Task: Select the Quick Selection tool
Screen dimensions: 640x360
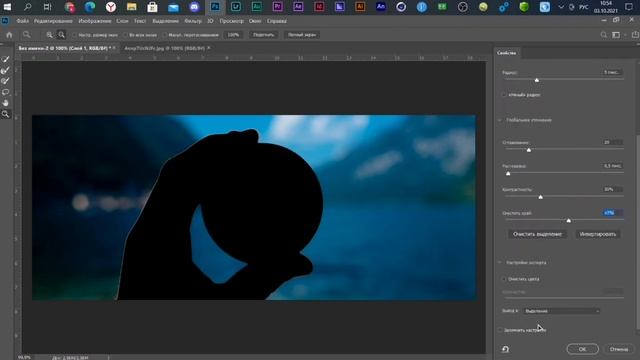Action: [5, 60]
